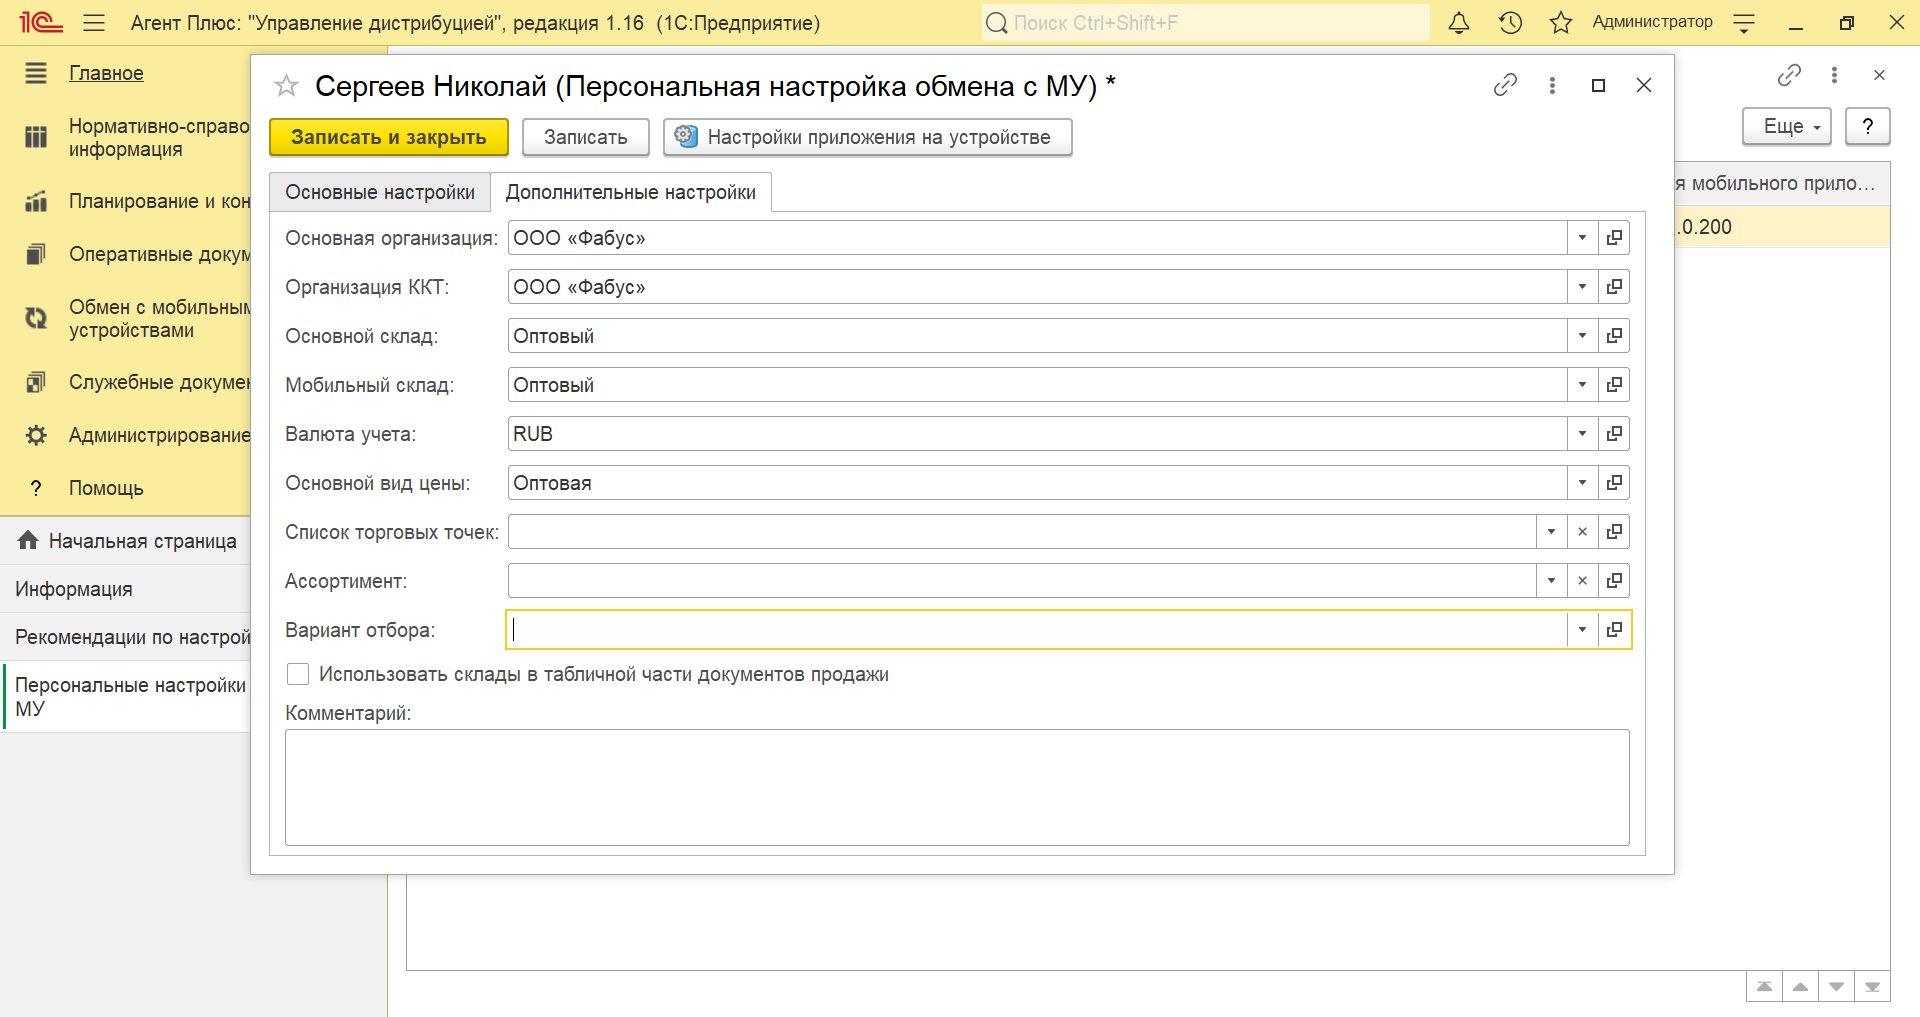Expand Основной склад dropdown
The image size is (1920, 1017).
[1582, 336]
